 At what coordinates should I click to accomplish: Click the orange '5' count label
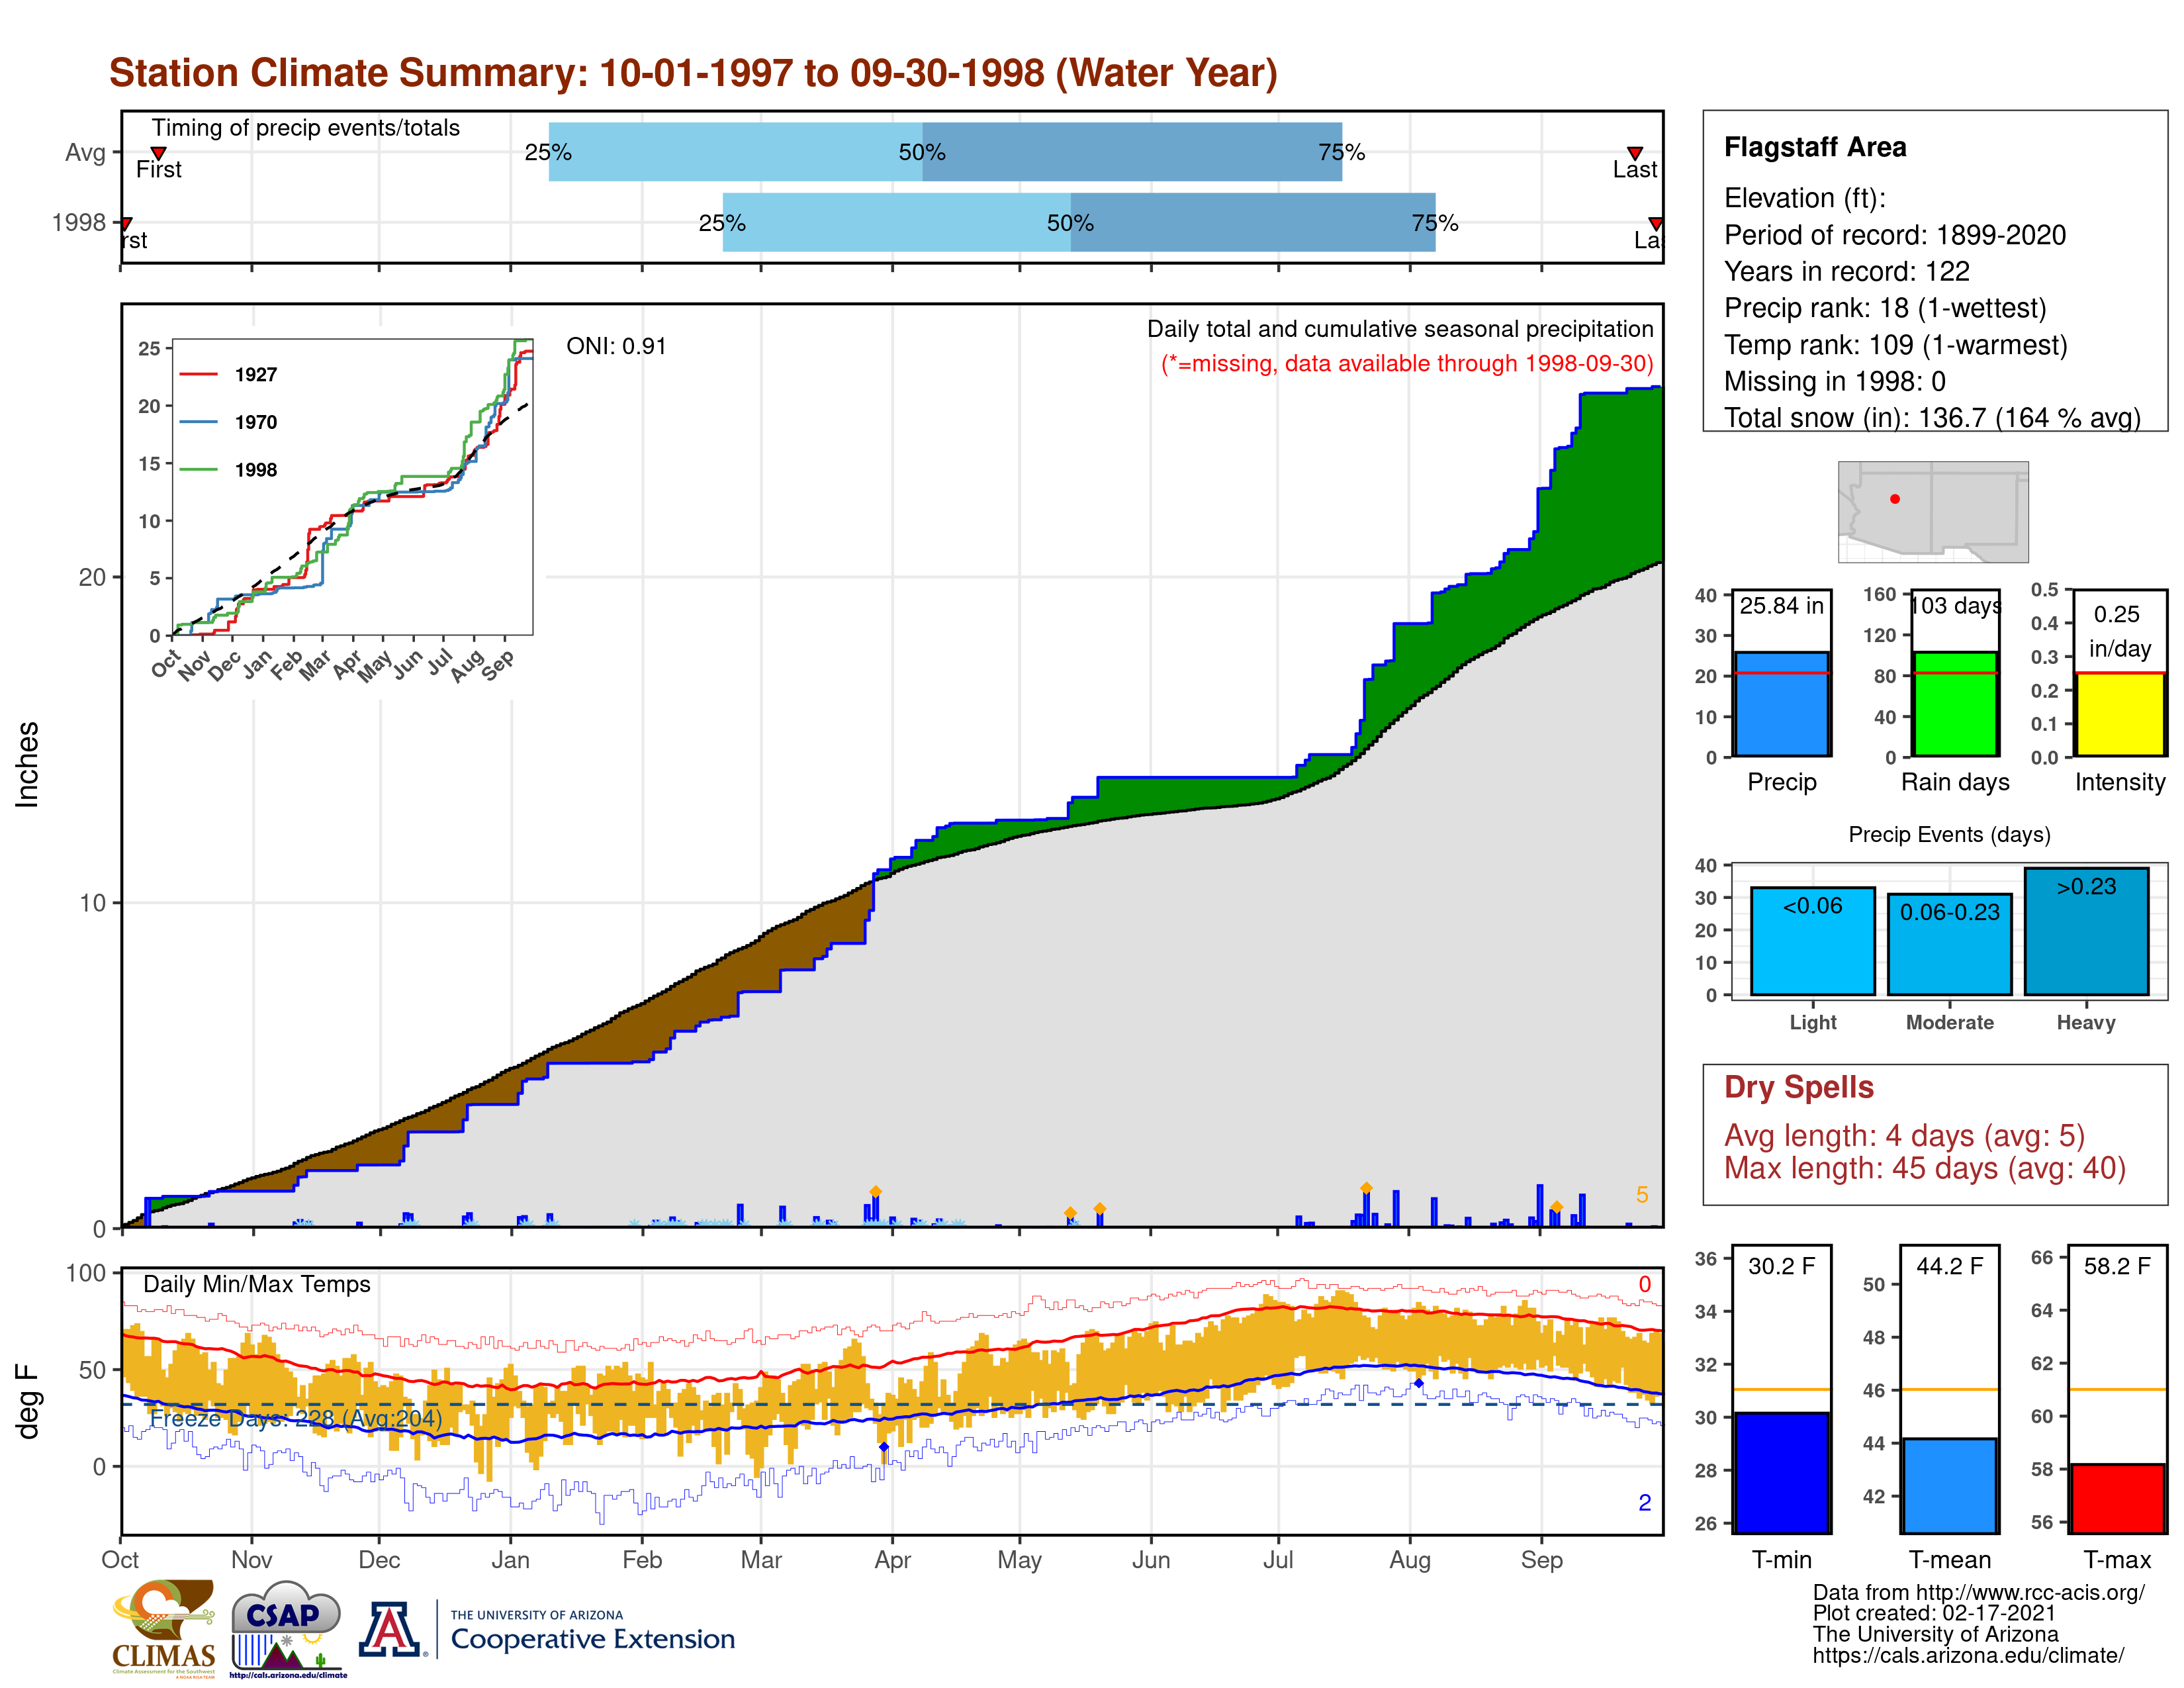[1642, 1195]
